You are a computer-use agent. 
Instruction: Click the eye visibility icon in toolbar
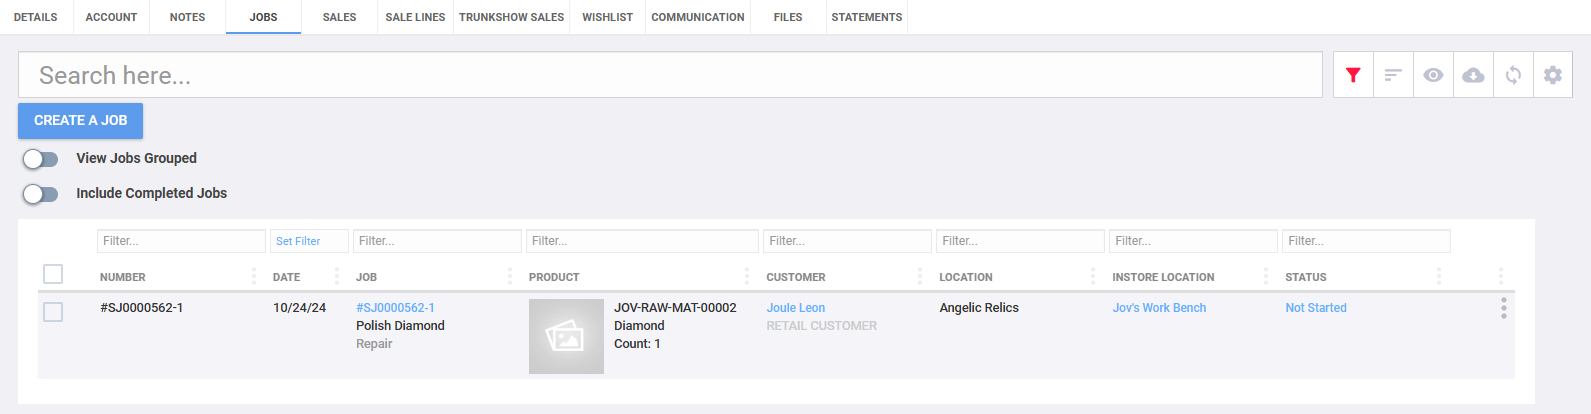1433,75
